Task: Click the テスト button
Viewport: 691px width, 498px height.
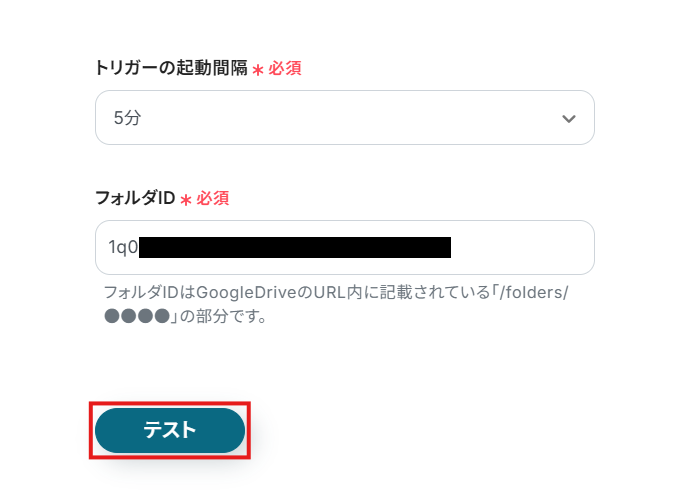Action: pyautogui.click(x=170, y=430)
